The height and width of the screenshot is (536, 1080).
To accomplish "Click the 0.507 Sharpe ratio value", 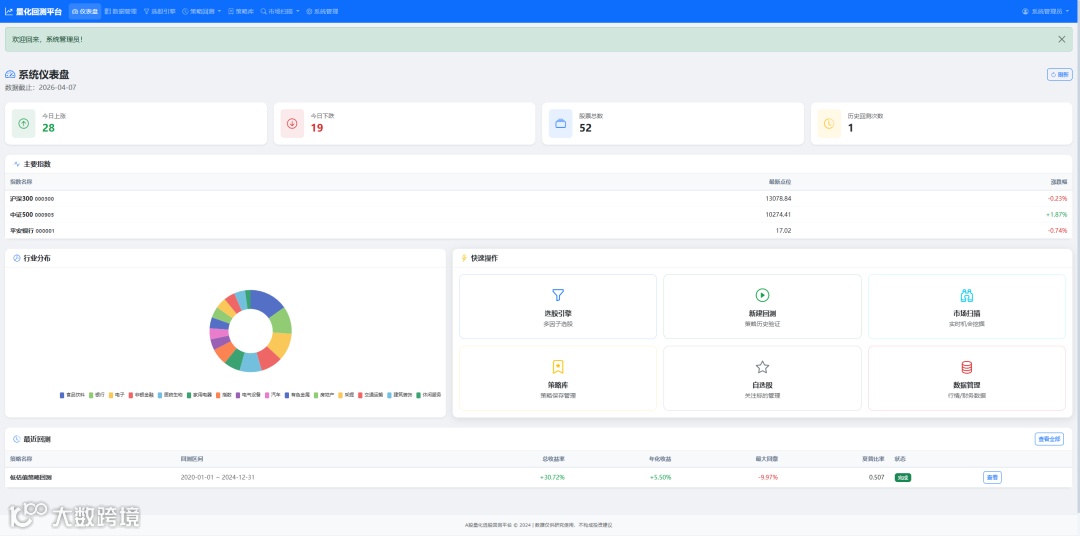I will point(877,477).
